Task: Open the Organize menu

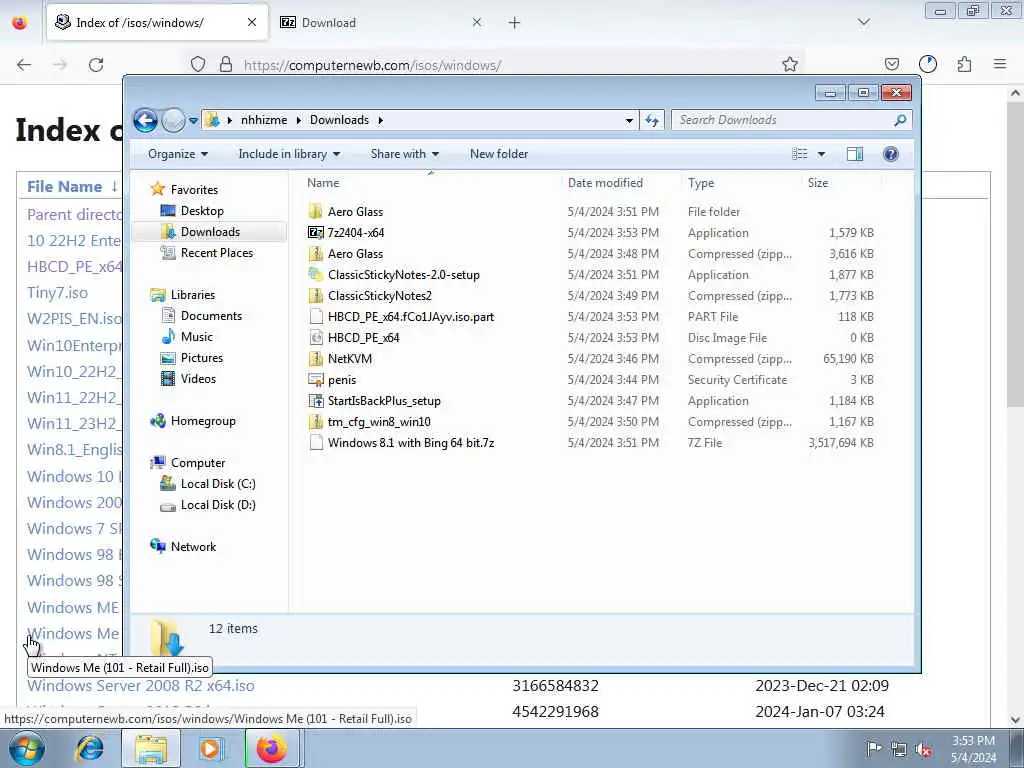Action: (178, 154)
